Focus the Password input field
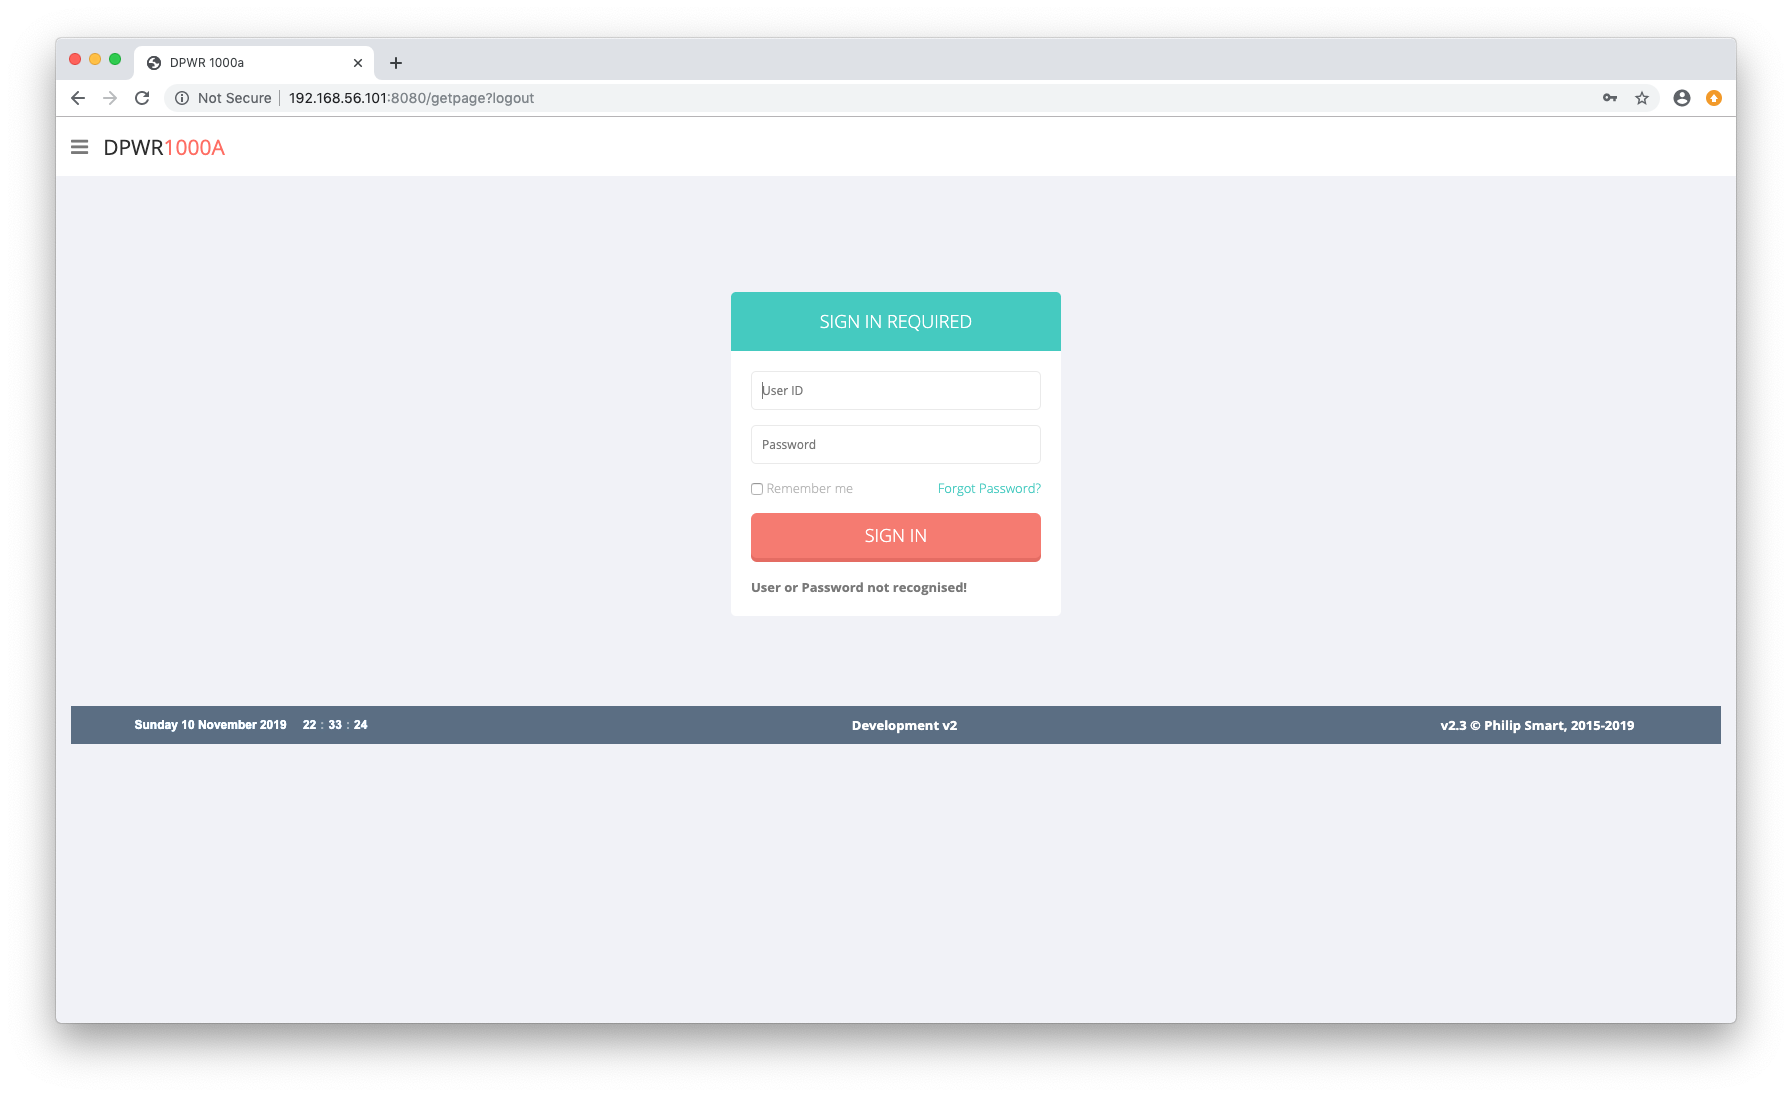Image resolution: width=1792 pixels, height=1097 pixels. [x=895, y=445]
